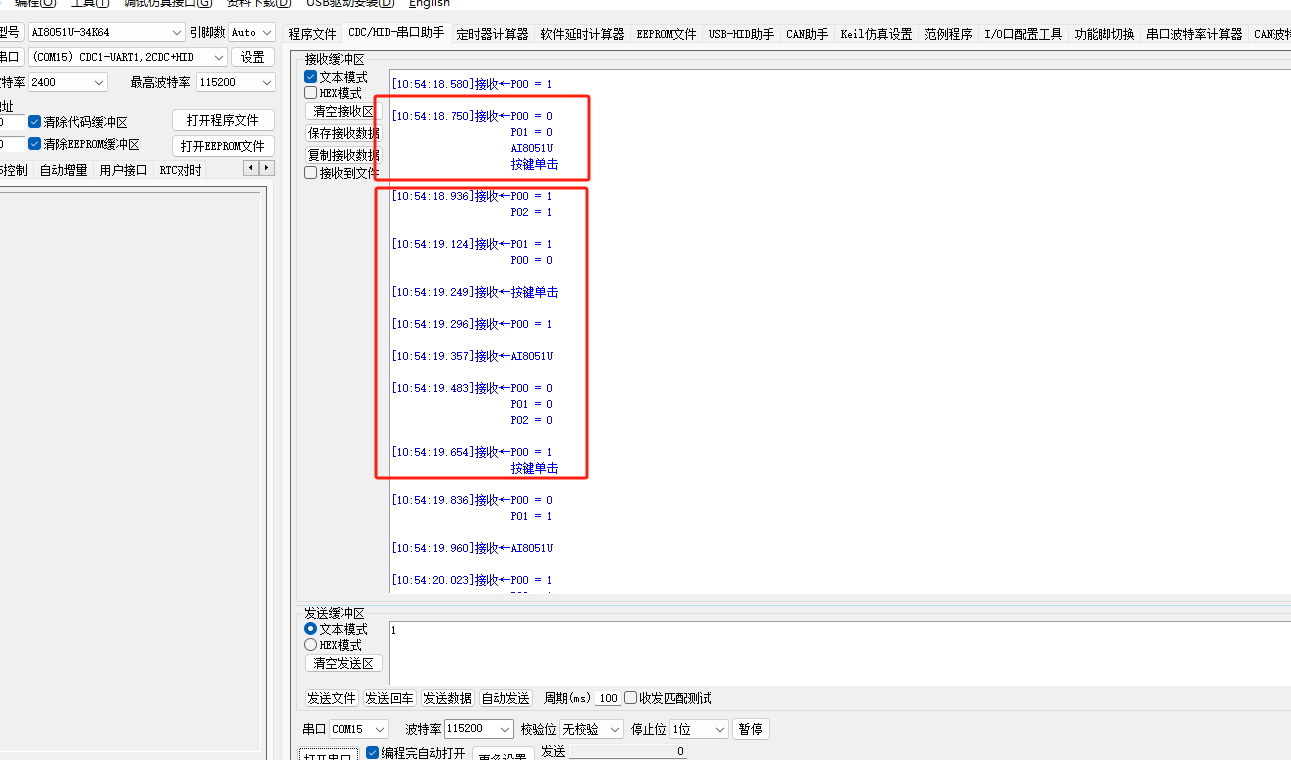1291x760 pixels.
Task: Open the 资料下载(D) menu
Action: click(x=259, y=4)
